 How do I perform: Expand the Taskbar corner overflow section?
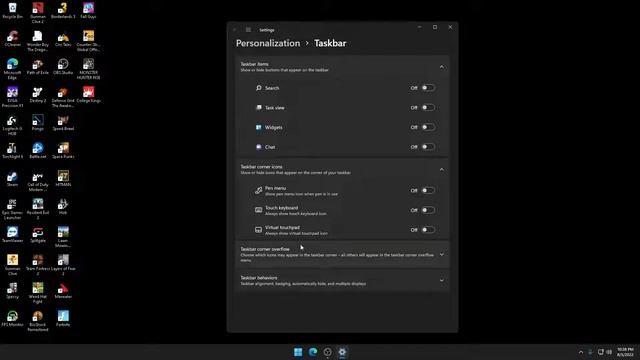click(442, 254)
